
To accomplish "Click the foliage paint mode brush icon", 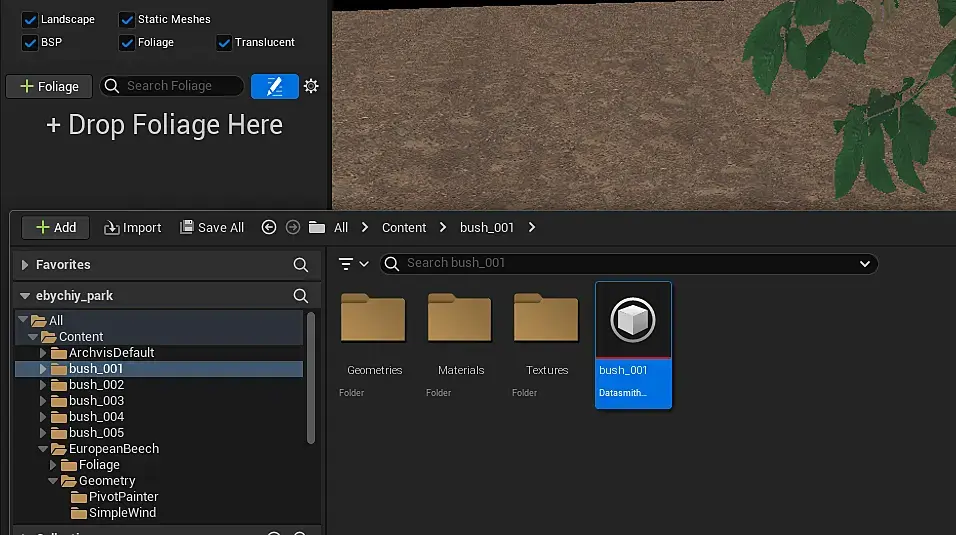I will [274, 86].
